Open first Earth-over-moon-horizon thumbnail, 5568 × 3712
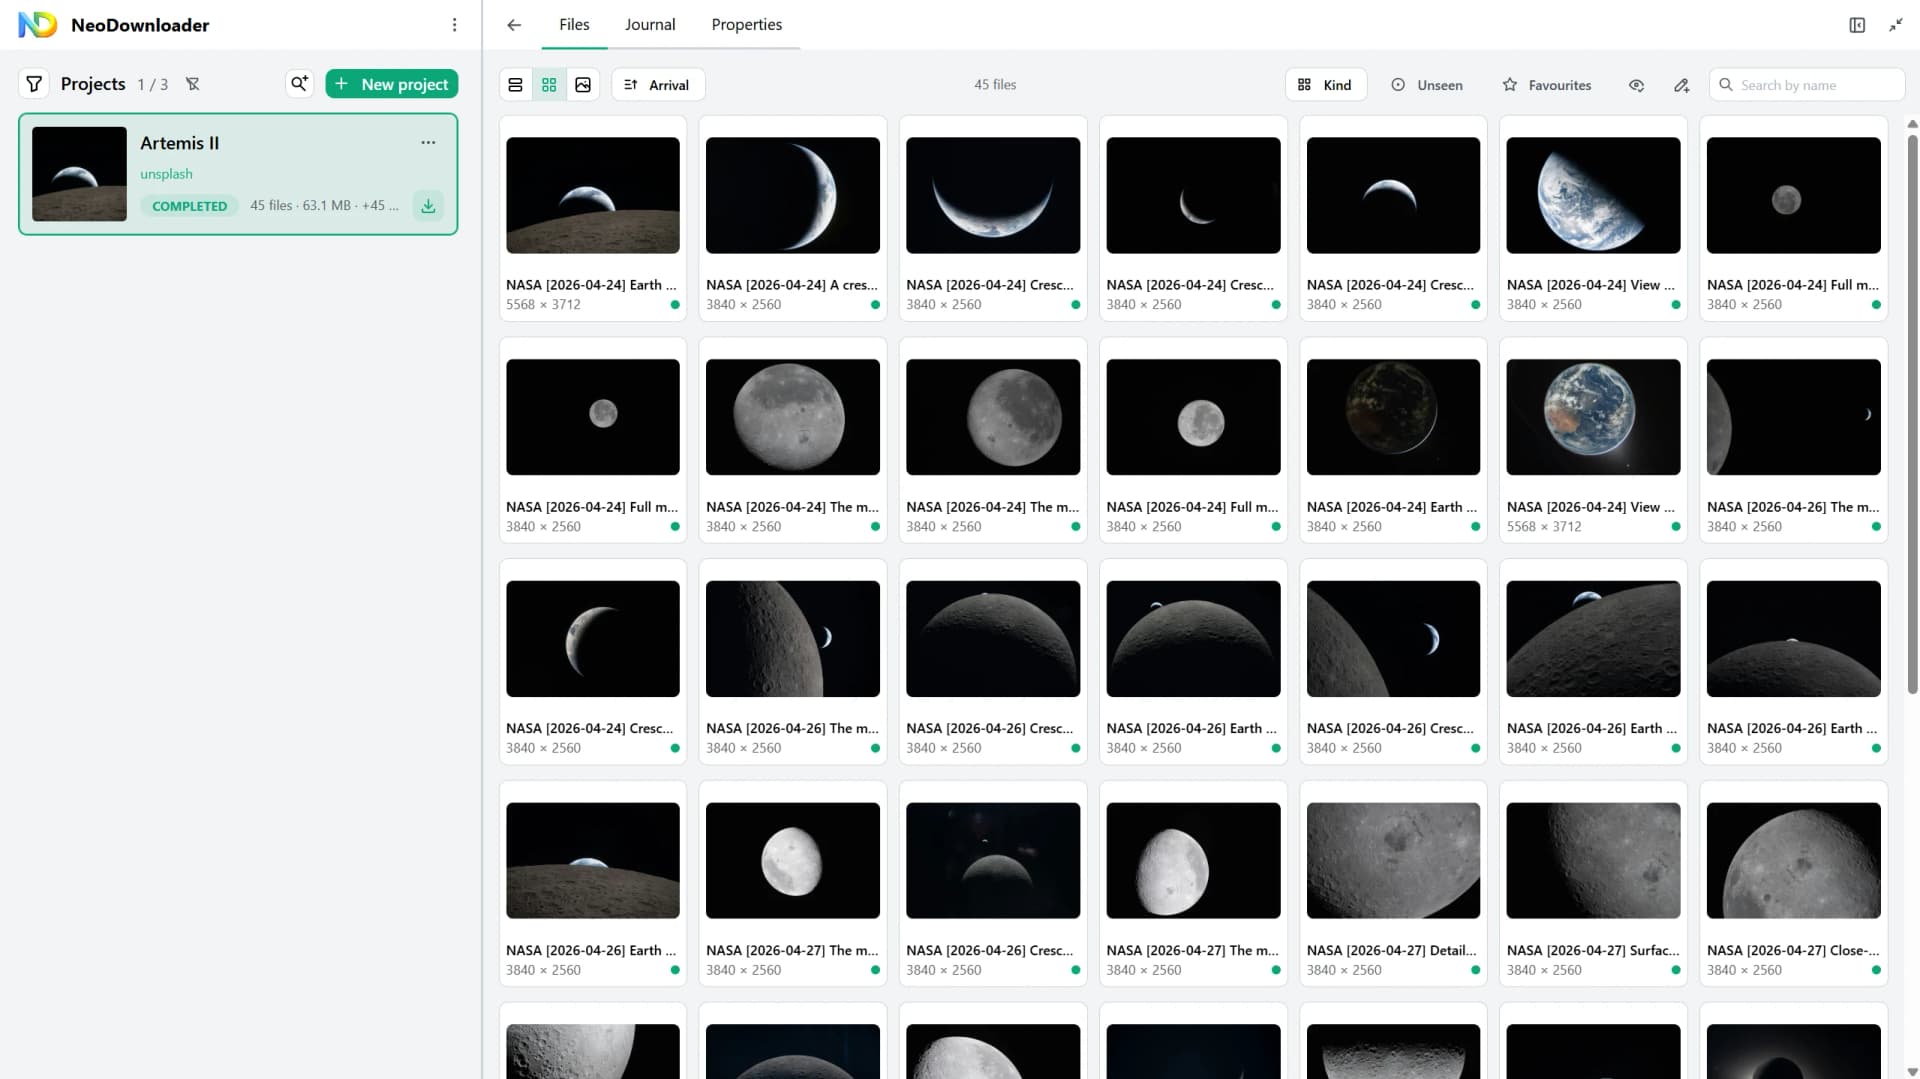Screen dimensions: 1920x1079 (x=593, y=195)
